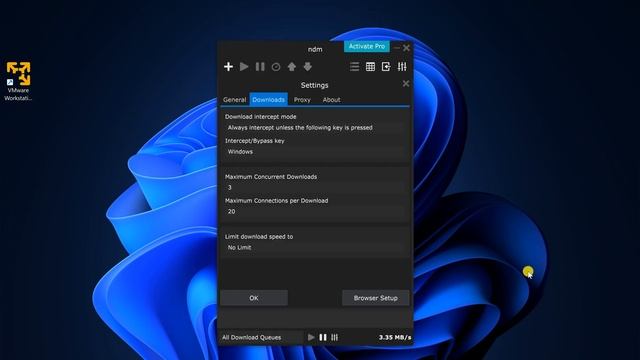Select the Downloads settings tab

[x=269, y=100]
